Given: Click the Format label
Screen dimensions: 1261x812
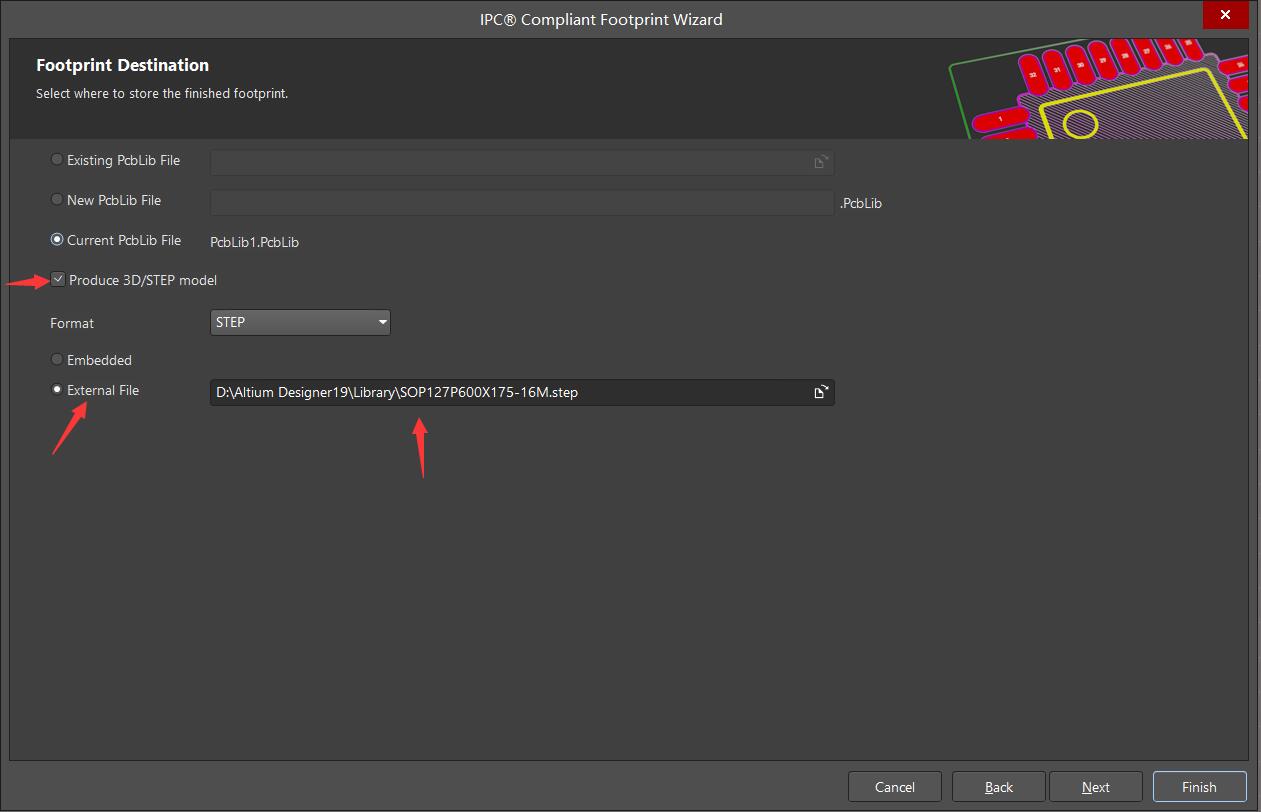Looking at the screenshot, I should 72,323.
